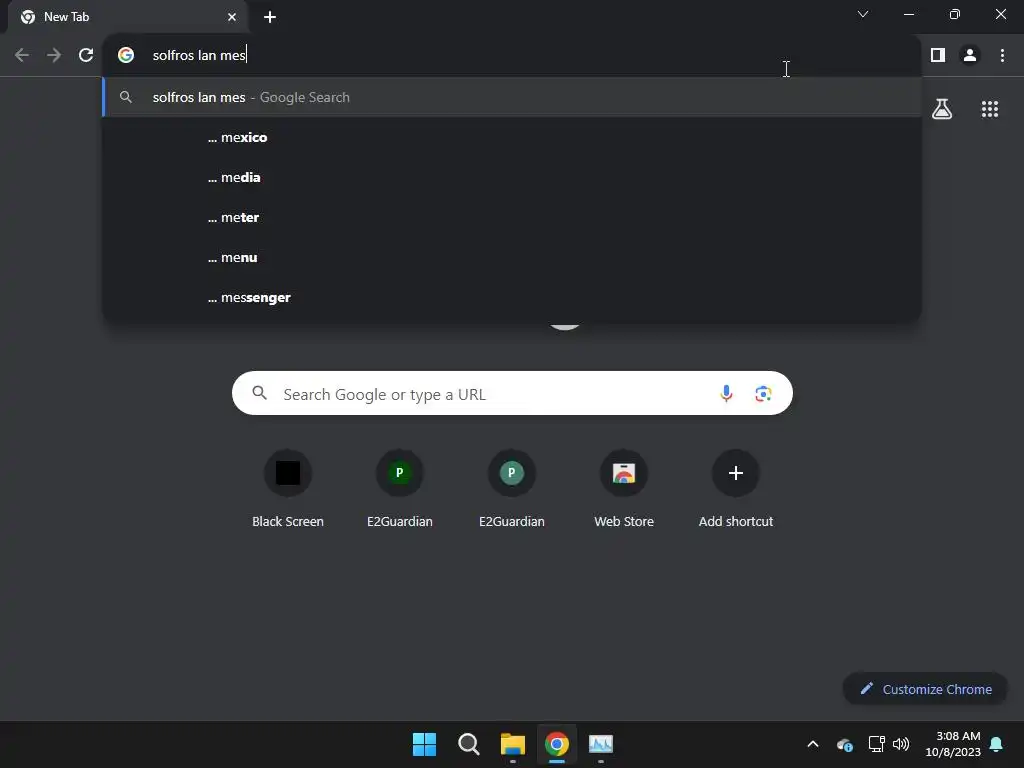
Task: Click the omnibox text 'solfros lan mes'
Action: [199, 55]
